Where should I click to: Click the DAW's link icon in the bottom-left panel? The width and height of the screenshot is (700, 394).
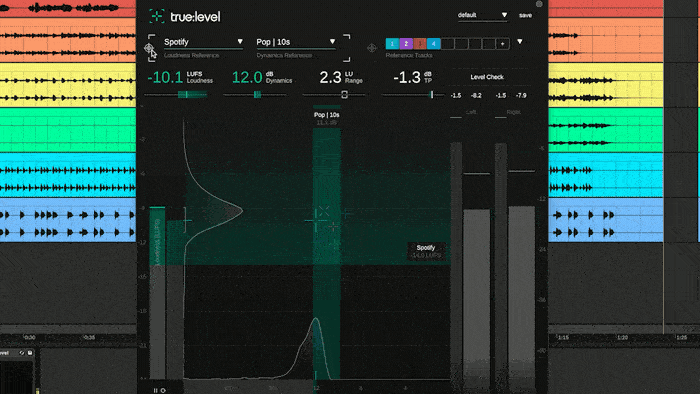(x=21, y=353)
